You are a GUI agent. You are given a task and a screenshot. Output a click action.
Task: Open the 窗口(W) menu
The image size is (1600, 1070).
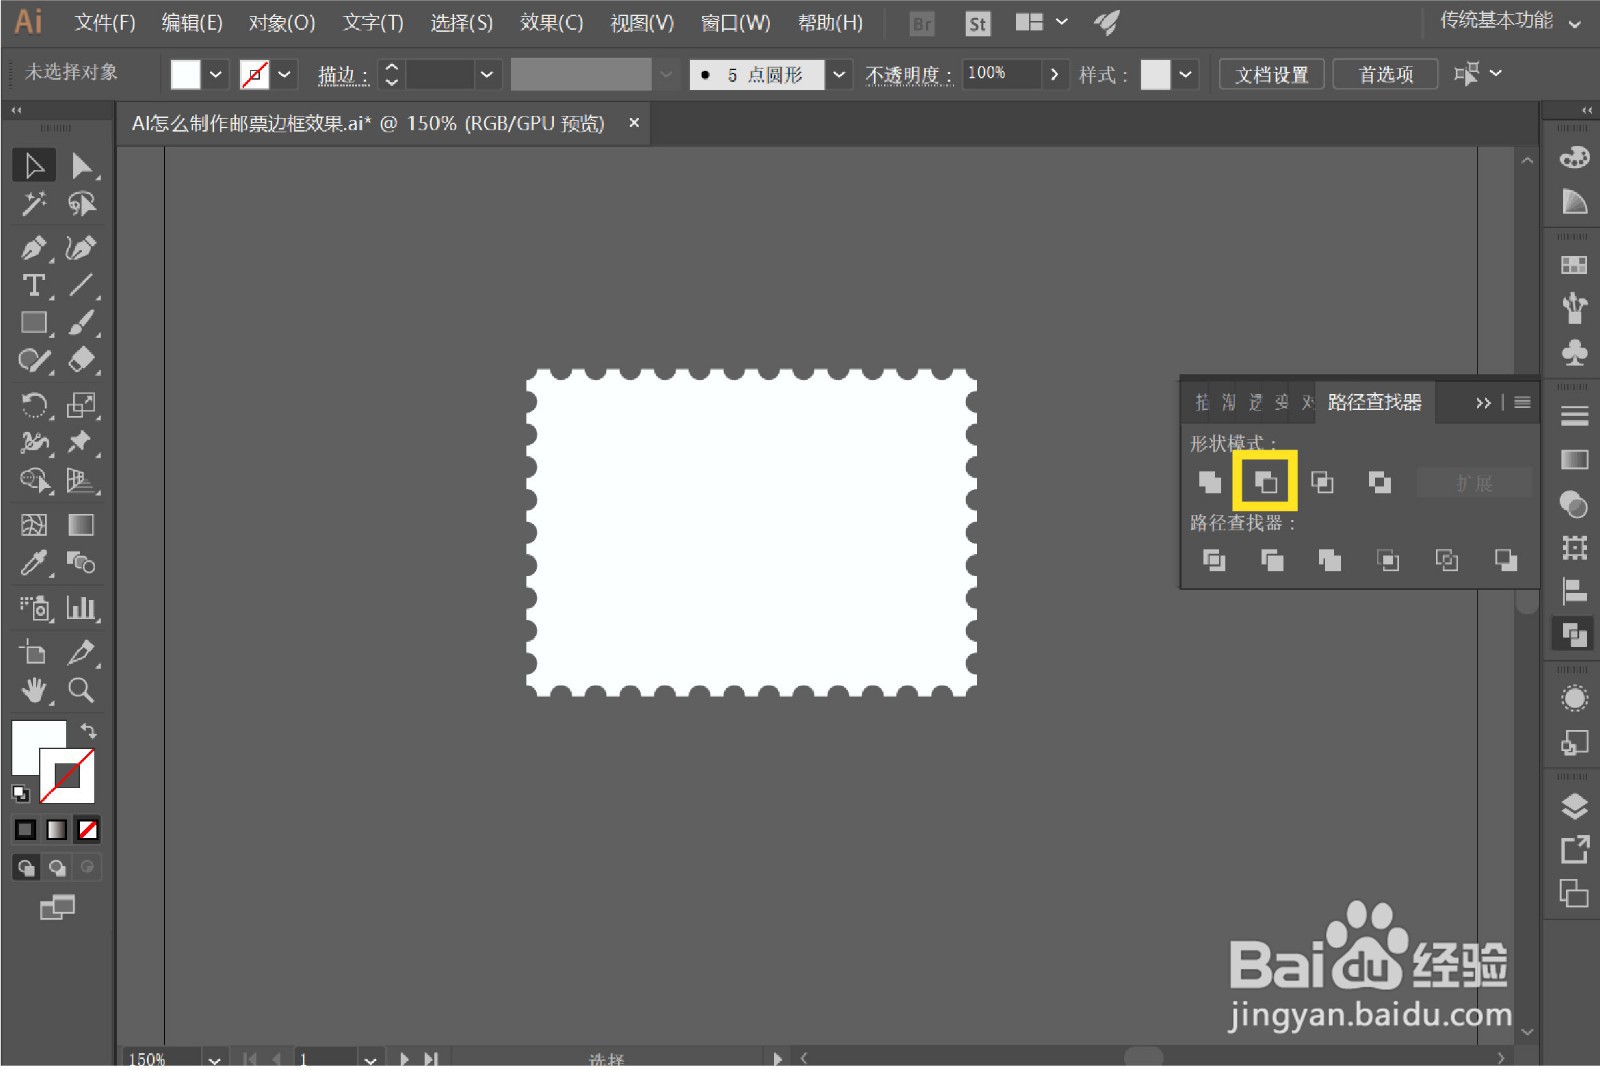click(x=735, y=22)
